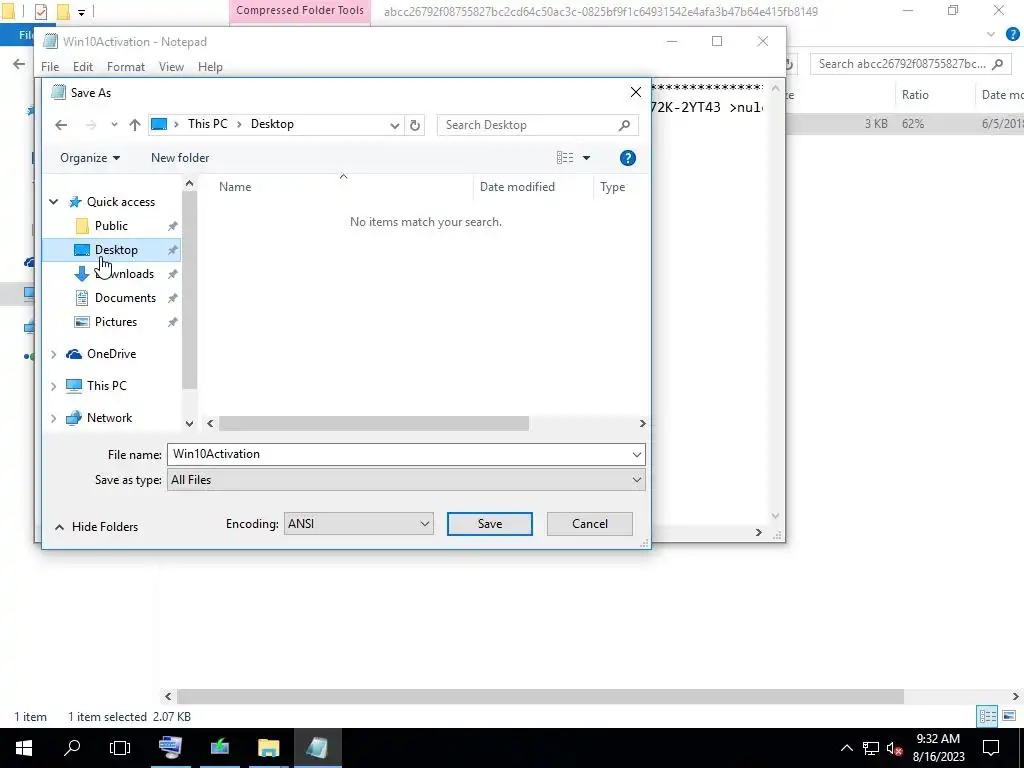Click the Cancel button
The width and height of the screenshot is (1024, 768).
(x=590, y=524)
